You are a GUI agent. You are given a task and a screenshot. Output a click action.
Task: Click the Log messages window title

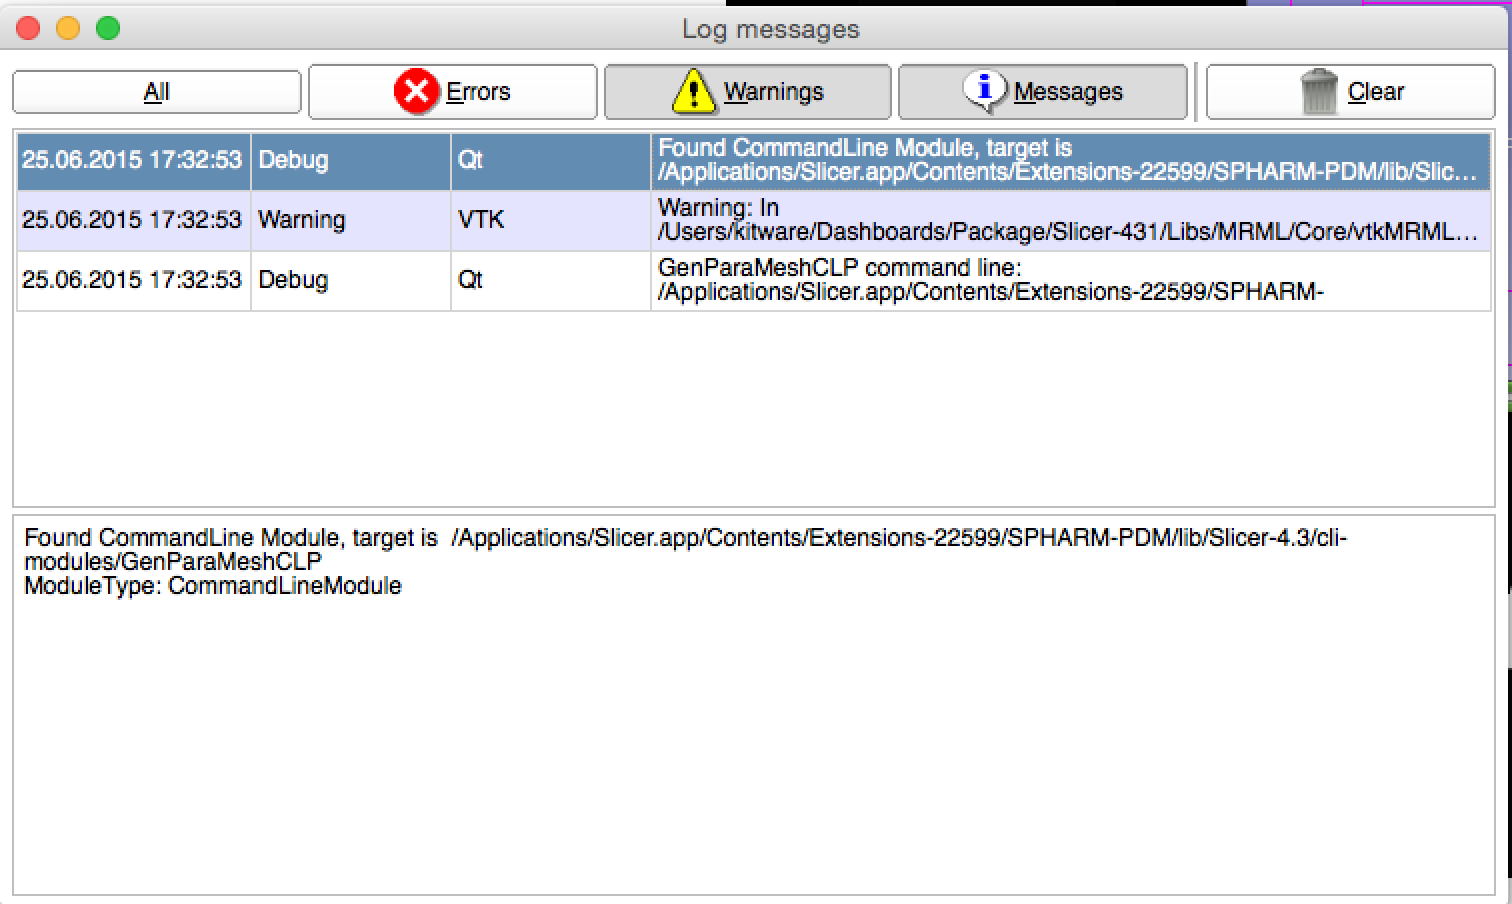[x=770, y=29]
